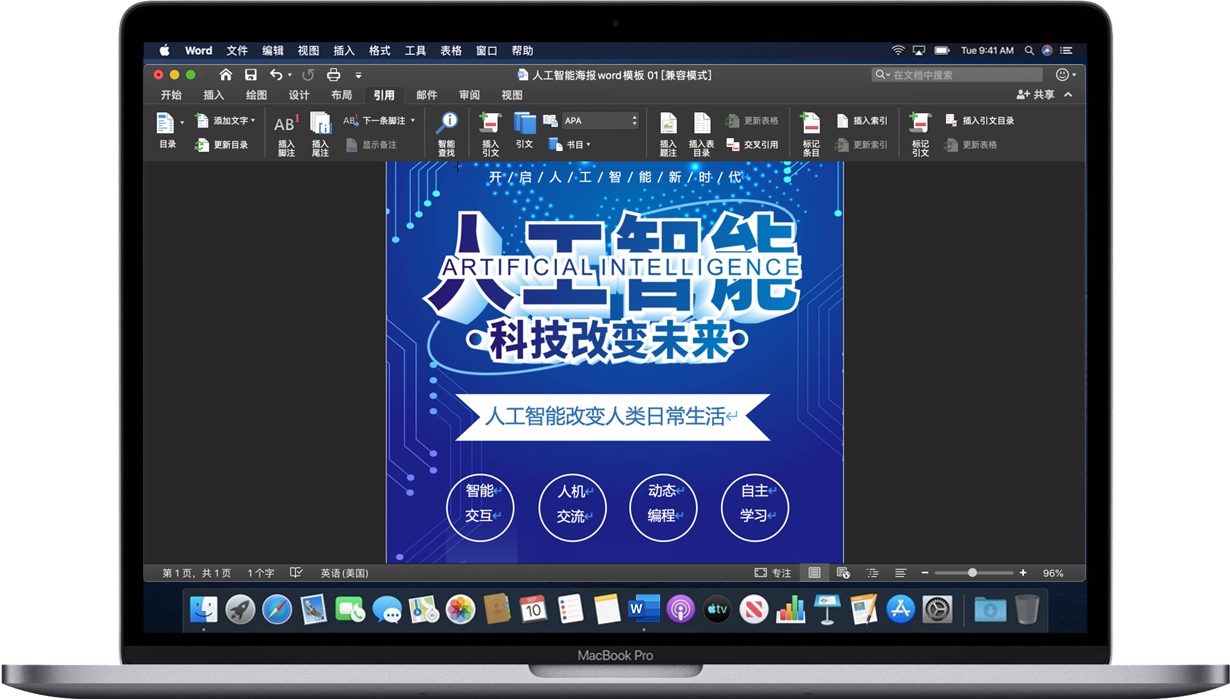
Task: Open the 工具 menu in menu bar
Action: coord(415,50)
